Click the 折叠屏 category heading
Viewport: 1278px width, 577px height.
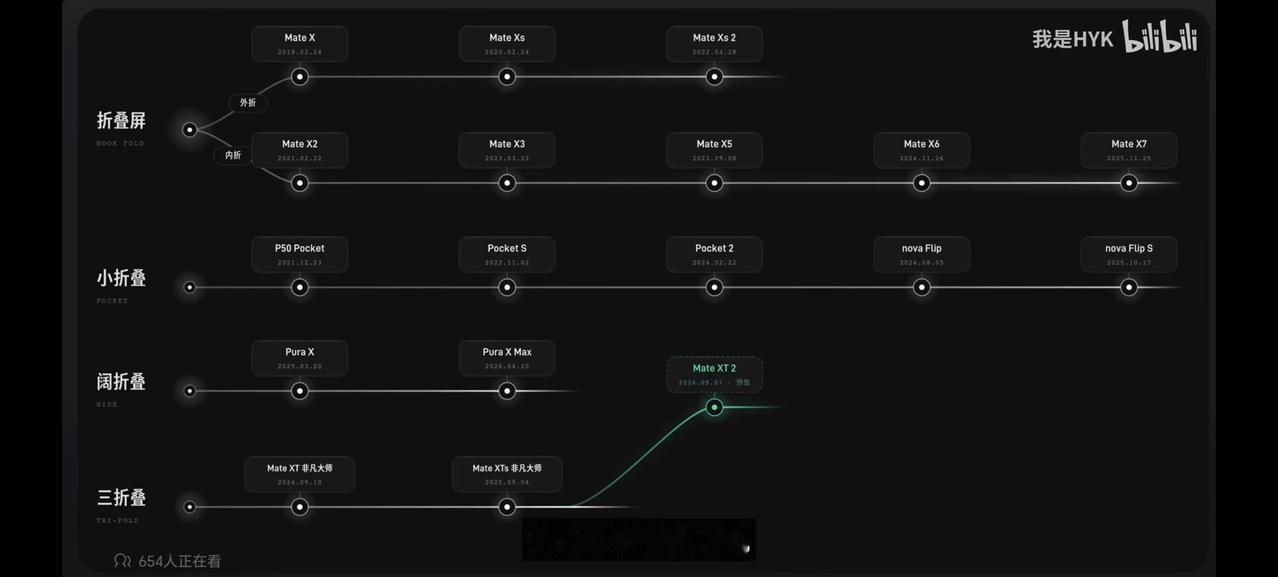pos(121,121)
